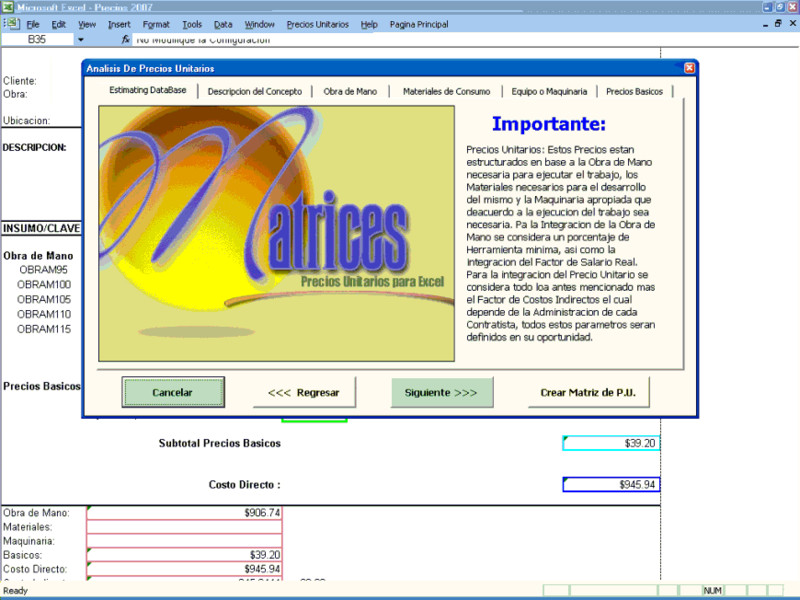
Task: Minimize the workbook window in menu bar
Action: pos(765,24)
